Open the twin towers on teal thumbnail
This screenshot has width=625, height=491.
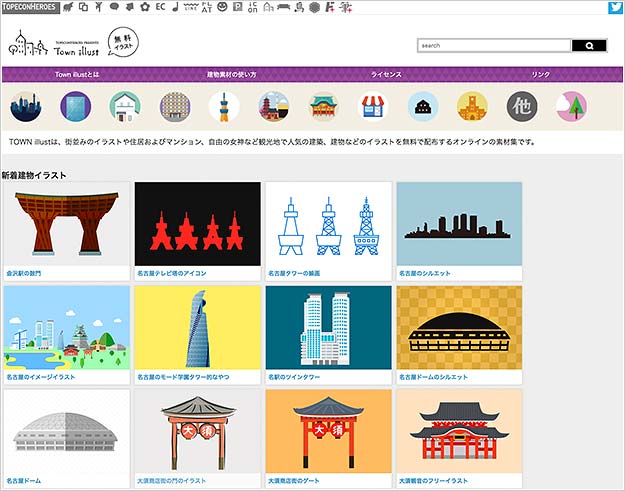click(x=328, y=328)
